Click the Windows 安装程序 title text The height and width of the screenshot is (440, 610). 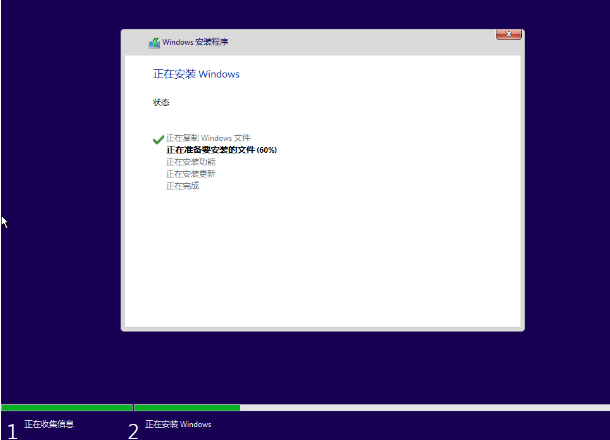click(x=195, y=42)
